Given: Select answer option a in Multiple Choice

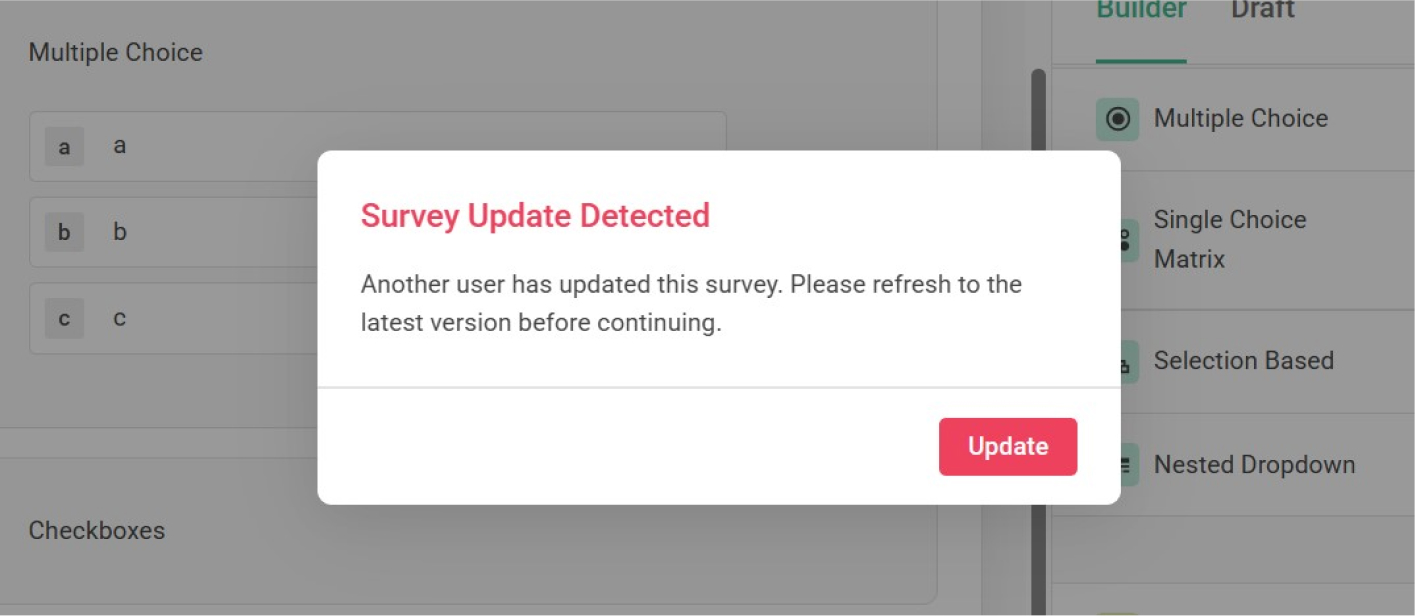Looking at the screenshot, I should coord(120,146).
